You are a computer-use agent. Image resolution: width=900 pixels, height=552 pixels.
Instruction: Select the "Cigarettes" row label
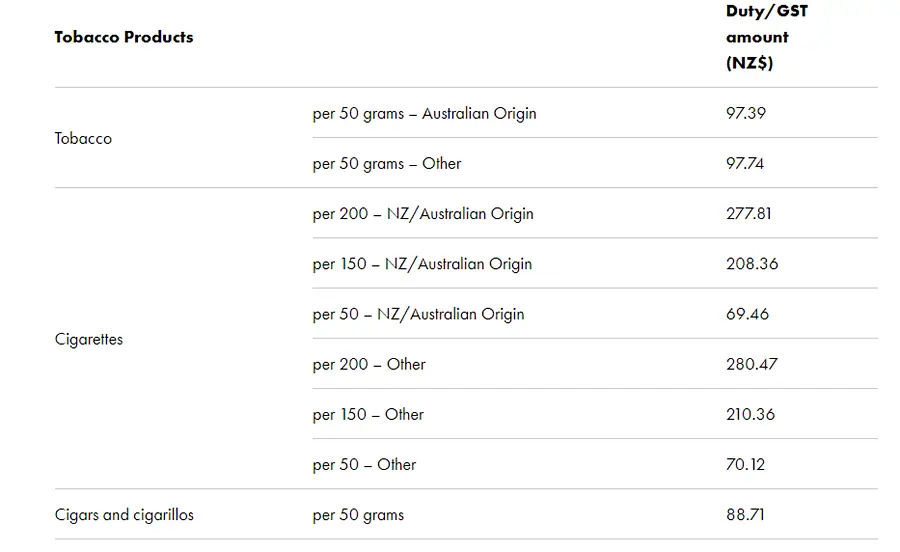tap(89, 339)
